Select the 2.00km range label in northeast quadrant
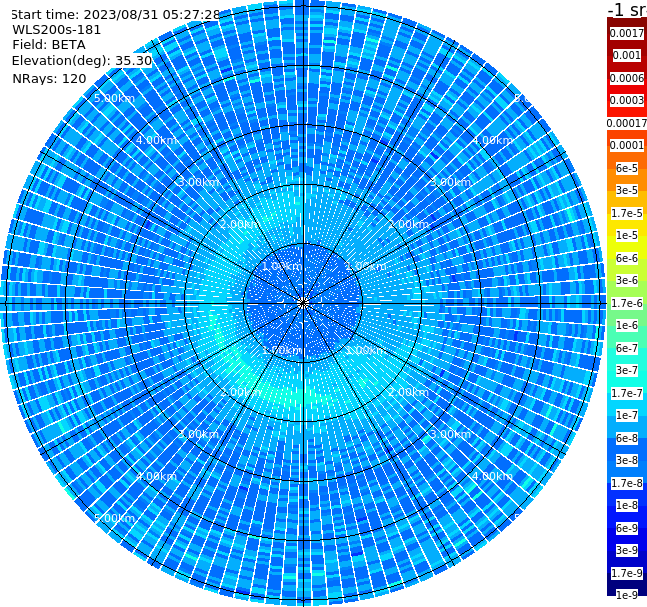The height and width of the screenshot is (607, 647). (408, 224)
